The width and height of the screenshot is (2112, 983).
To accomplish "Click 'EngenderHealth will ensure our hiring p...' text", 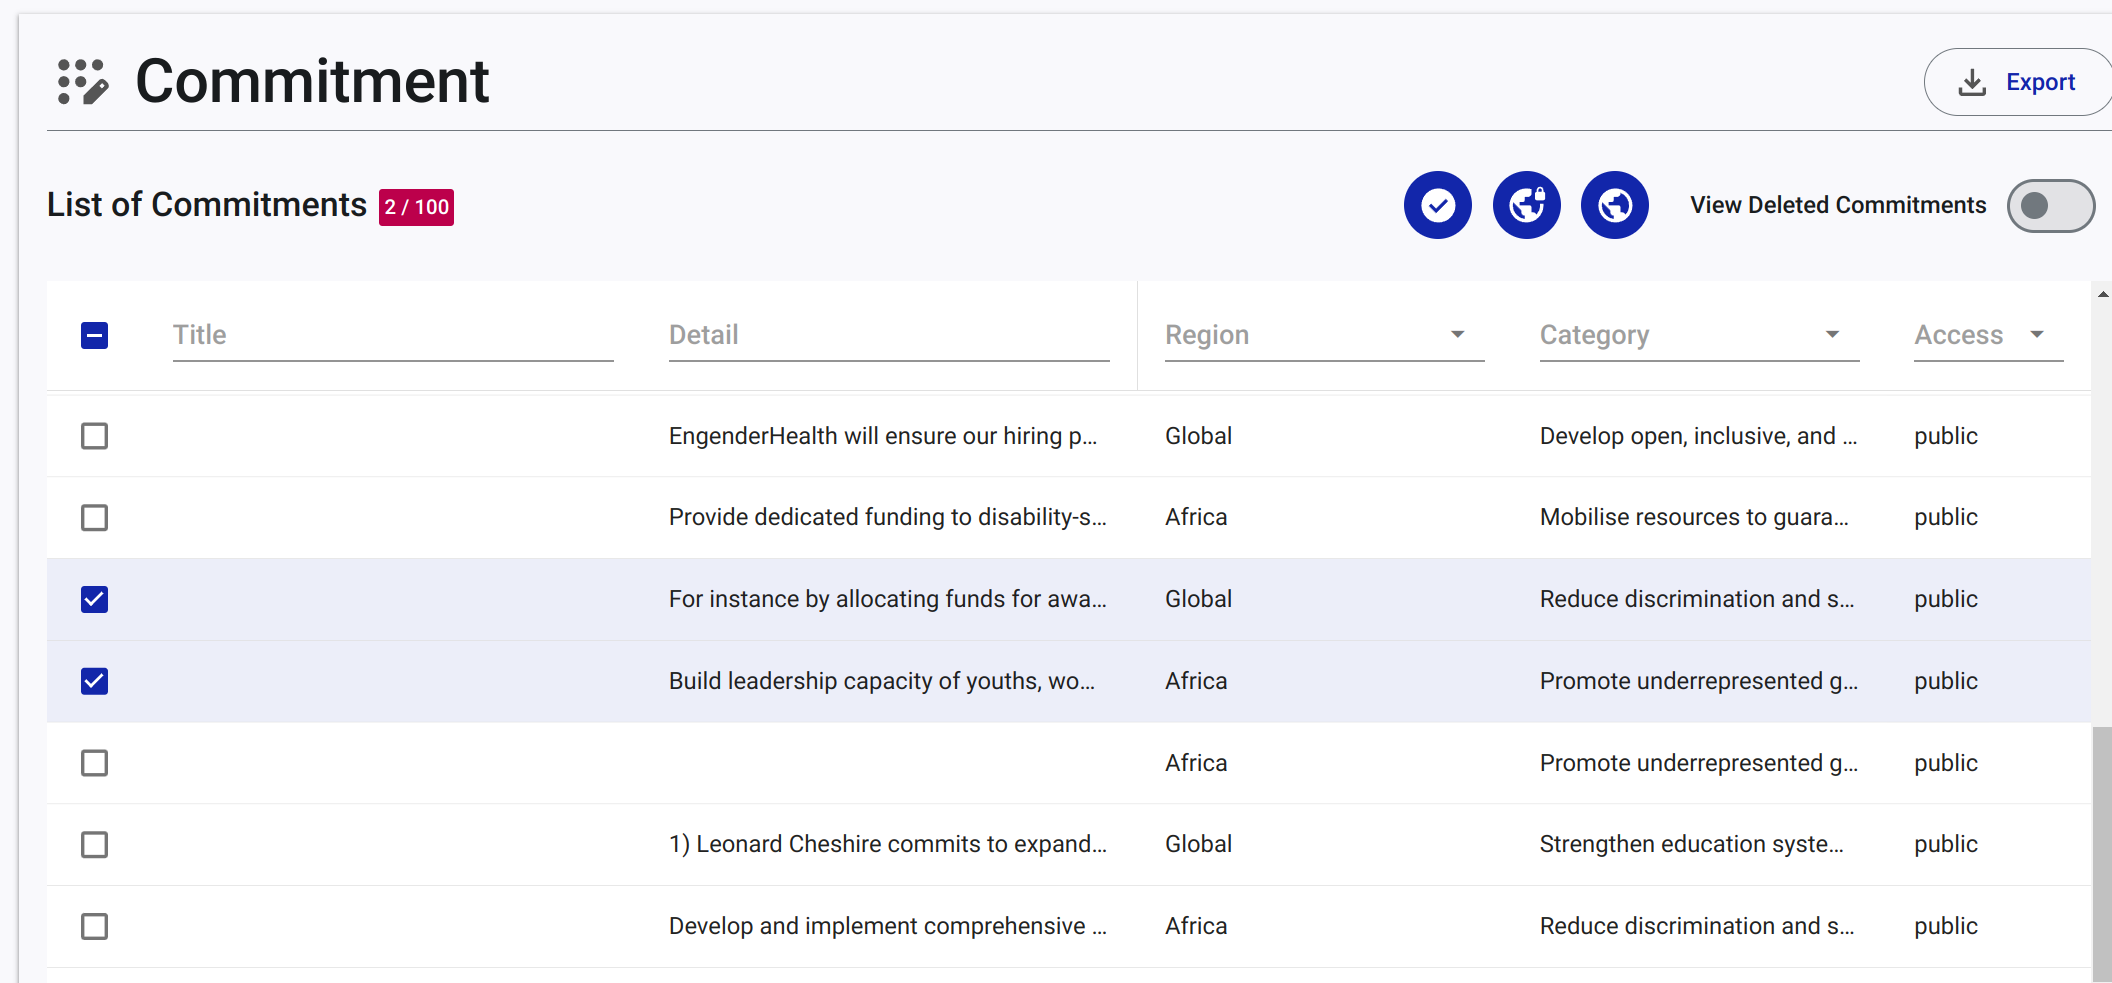I will click(x=883, y=436).
